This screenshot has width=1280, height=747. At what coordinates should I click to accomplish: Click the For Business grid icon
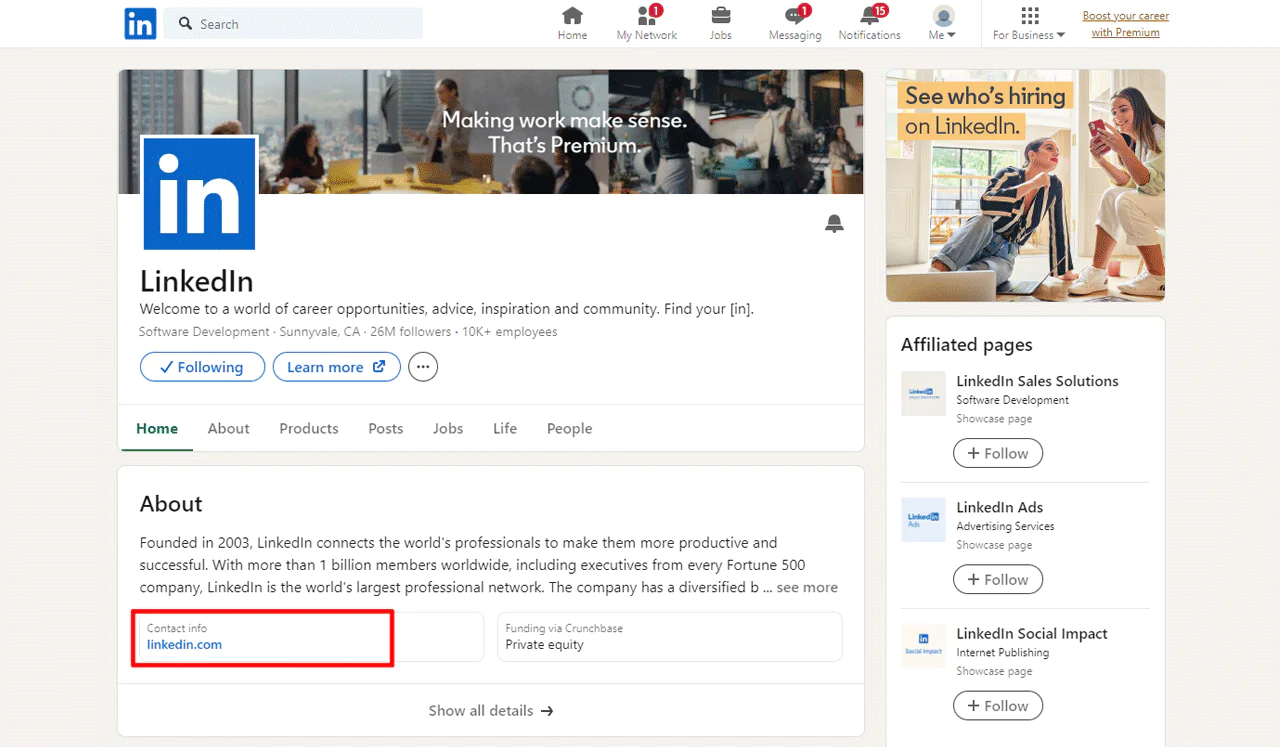(1029, 13)
